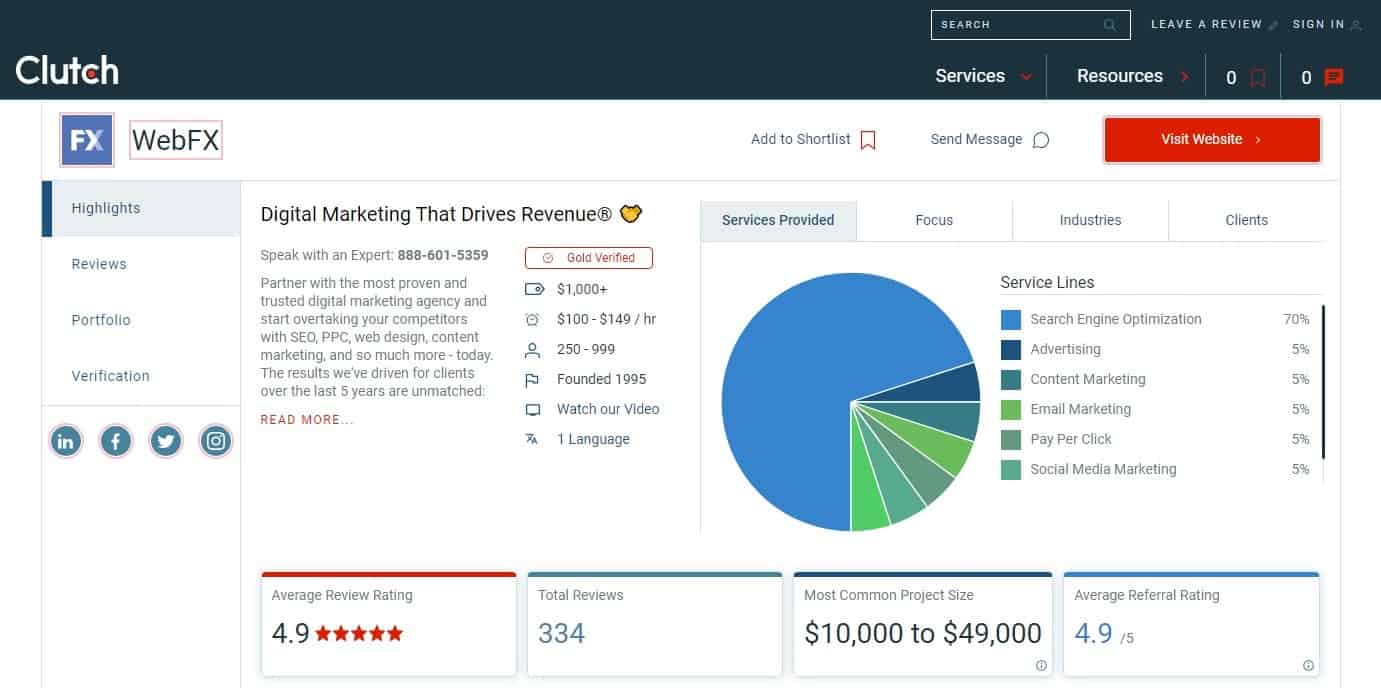Switch to the Focus tab
Image resolution: width=1381 pixels, height=688 pixels.
[934, 220]
